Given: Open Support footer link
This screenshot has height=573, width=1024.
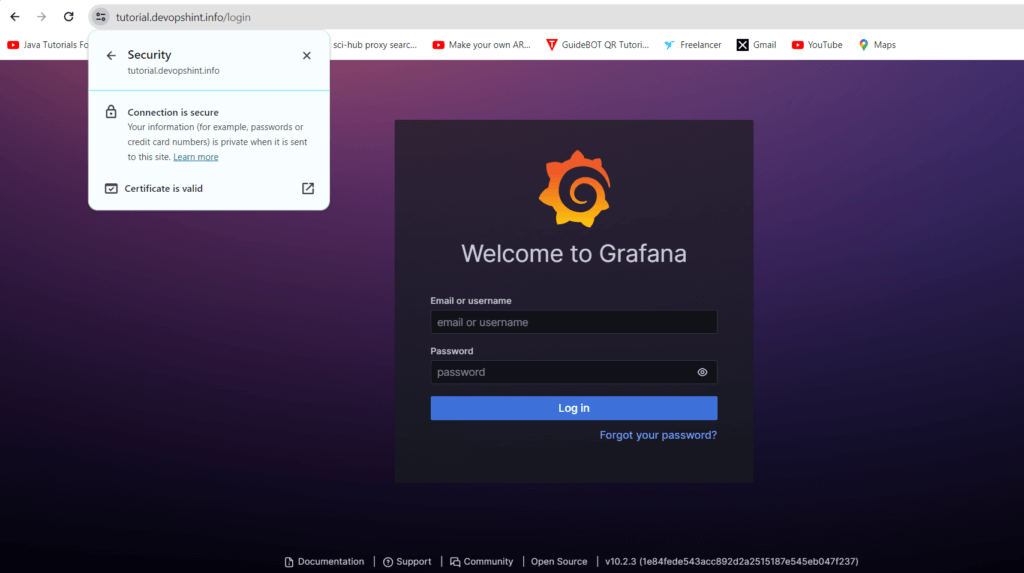Looking at the screenshot, I should click(407, 562).
